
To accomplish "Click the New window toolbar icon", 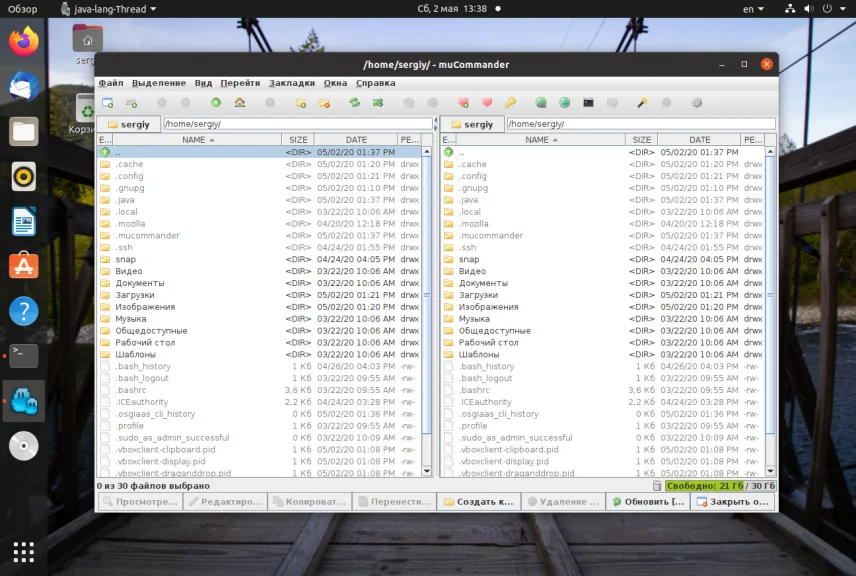I will (x=107, y=103).
